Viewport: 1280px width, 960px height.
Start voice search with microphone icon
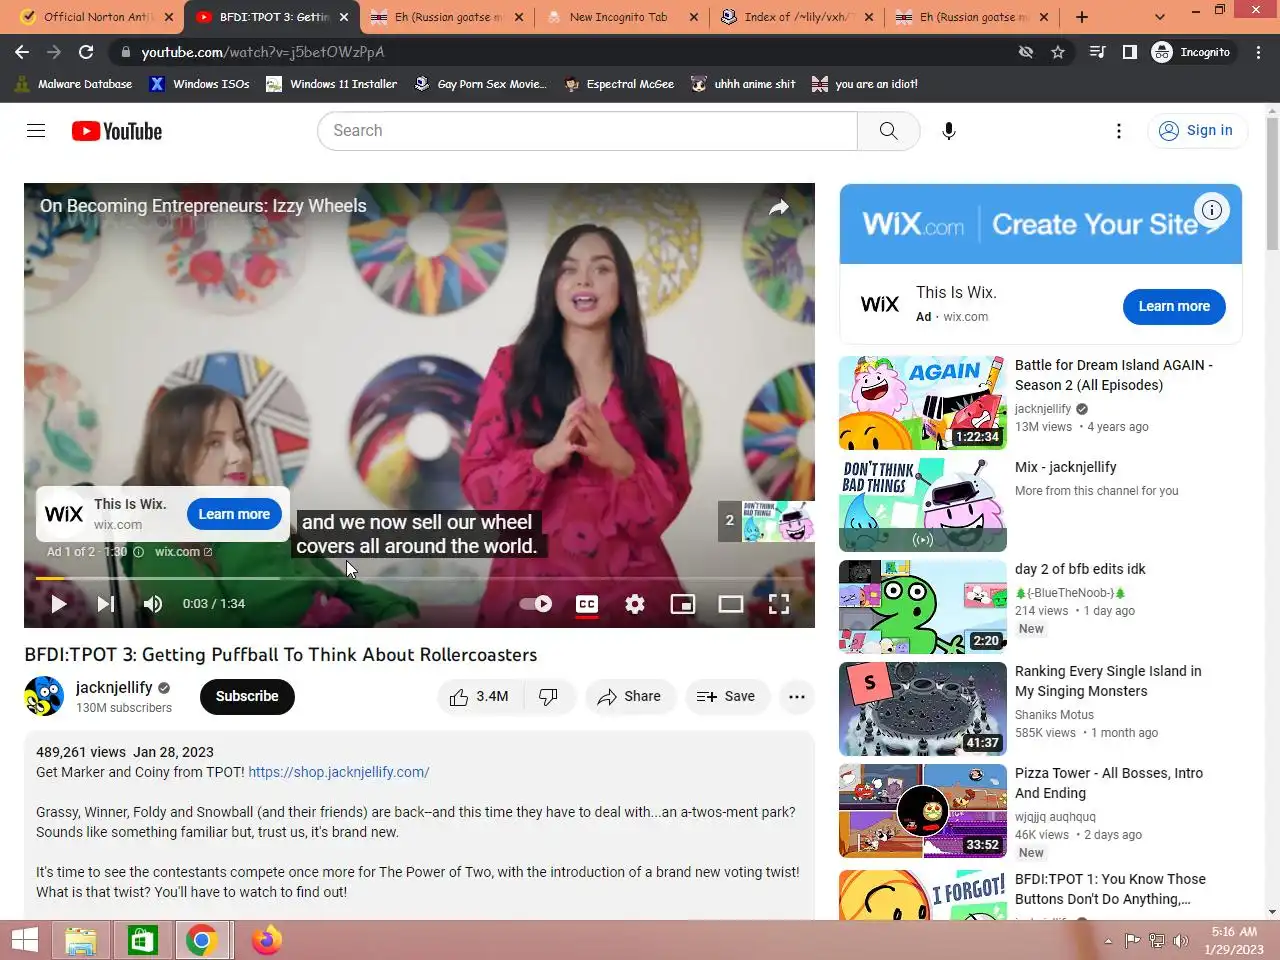pos(949,131)
